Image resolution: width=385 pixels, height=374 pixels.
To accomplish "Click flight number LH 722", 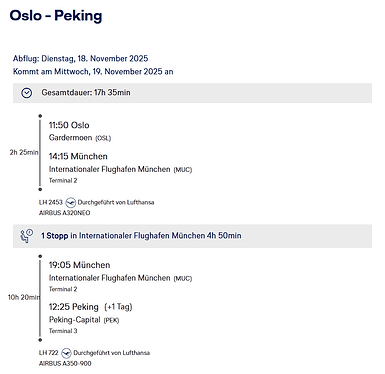I will click(x=49, y=353).
